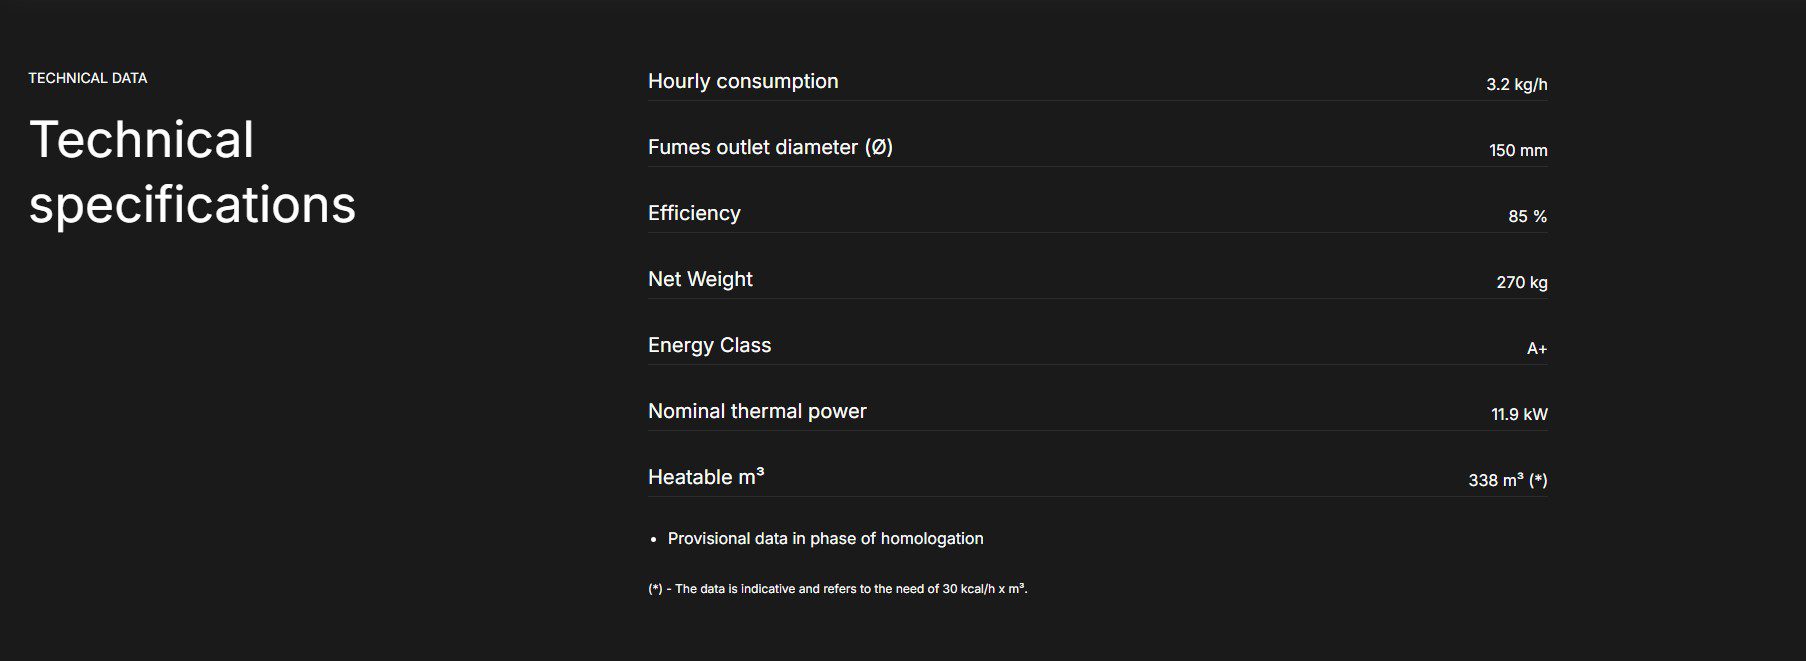
Task: Click the Technical specifications heading
Action: click(192, 171)
